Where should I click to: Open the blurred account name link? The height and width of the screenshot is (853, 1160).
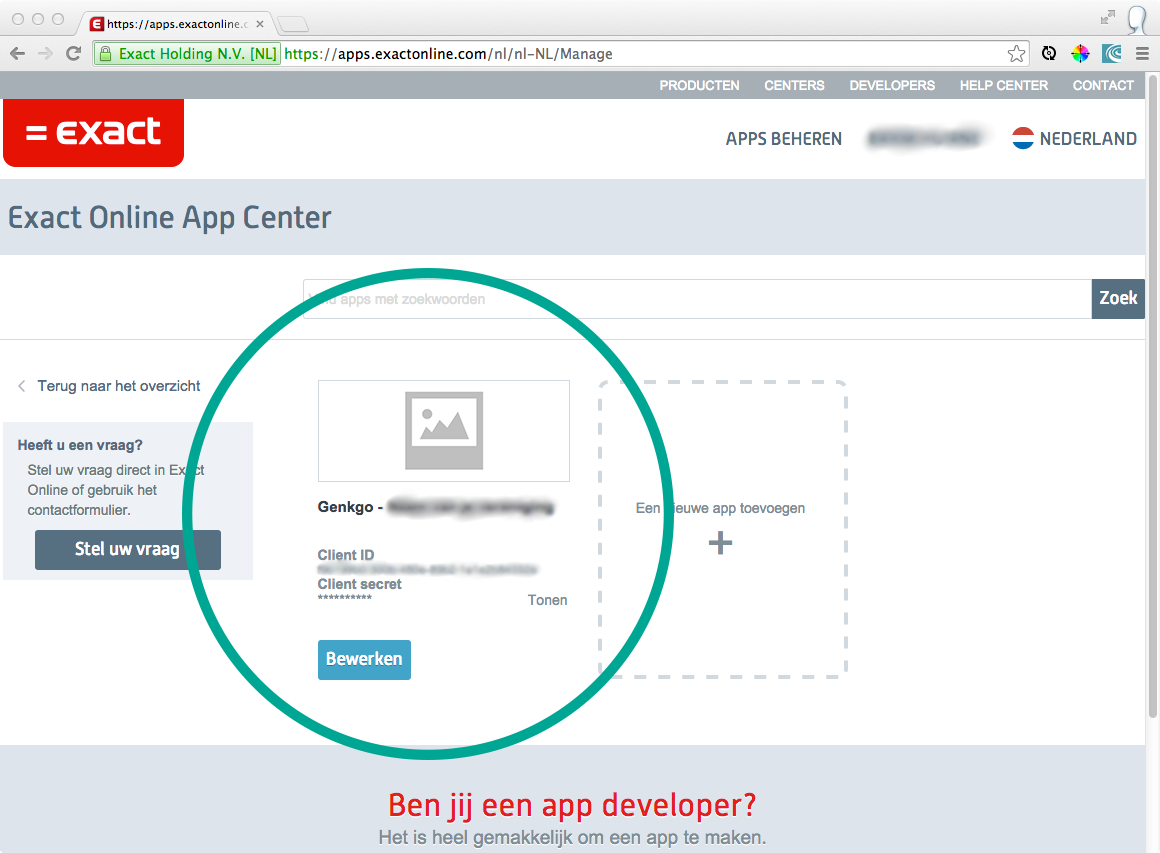click(925, 138)
